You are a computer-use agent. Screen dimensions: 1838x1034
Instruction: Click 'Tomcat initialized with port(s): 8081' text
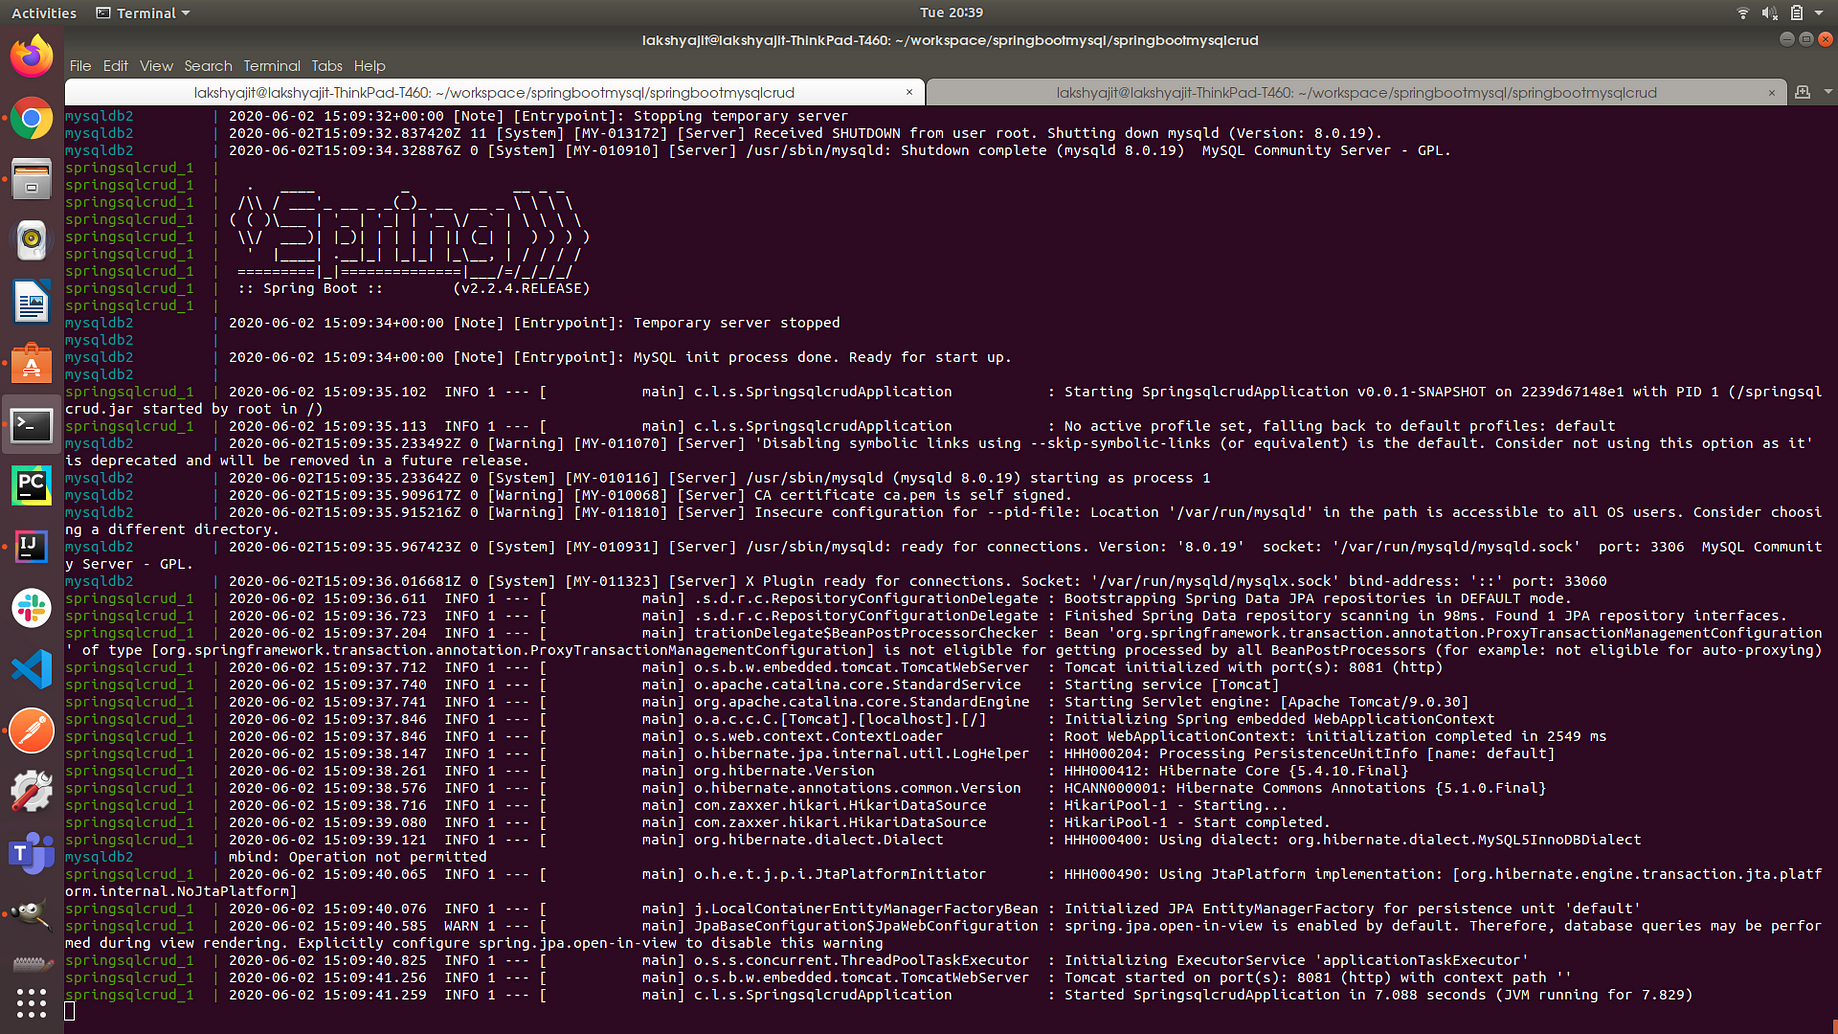point(1253,667)
